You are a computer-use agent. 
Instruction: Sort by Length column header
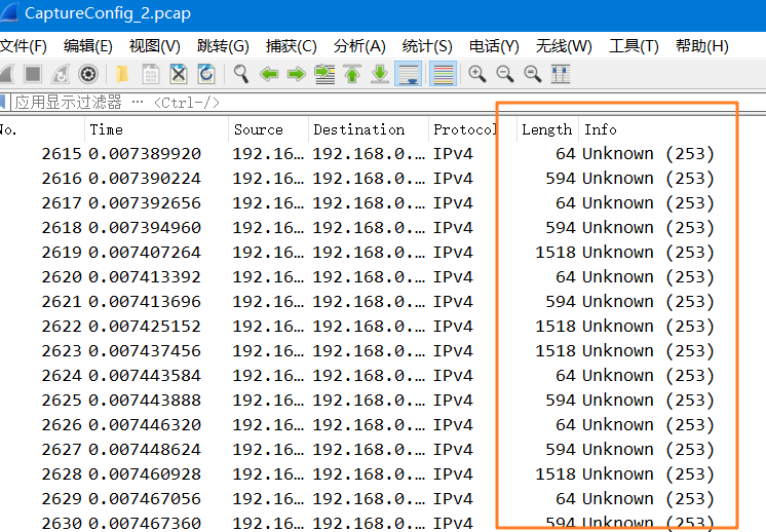tap(548, 130)
